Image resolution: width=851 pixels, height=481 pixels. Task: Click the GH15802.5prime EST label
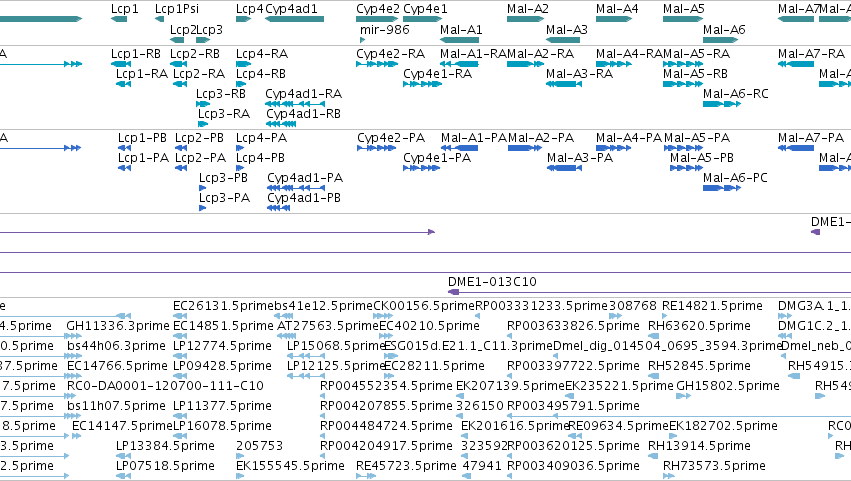pos(728,387)
